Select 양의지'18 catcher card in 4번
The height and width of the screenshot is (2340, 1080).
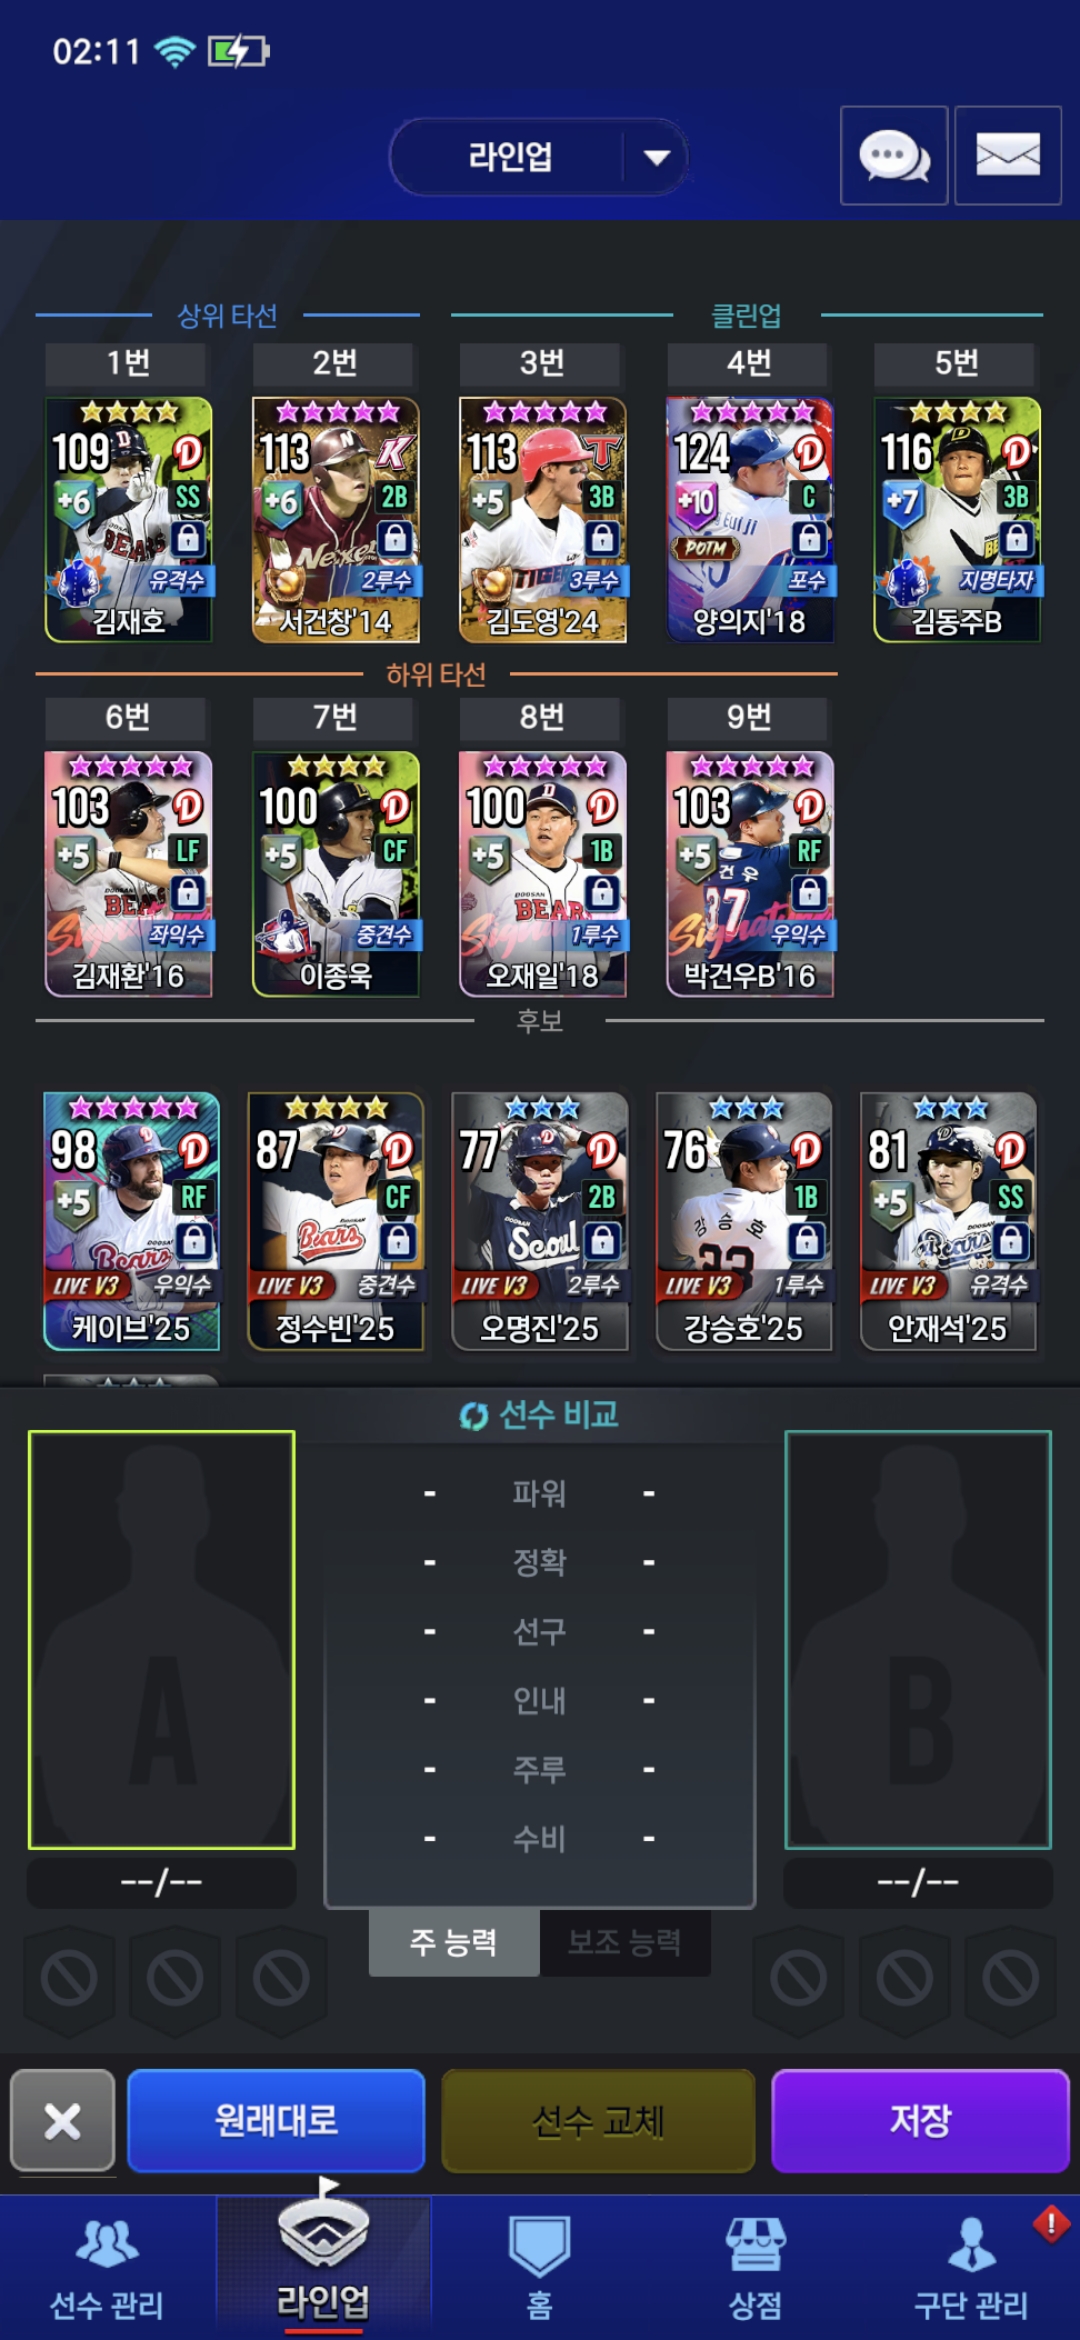point(749,520)
